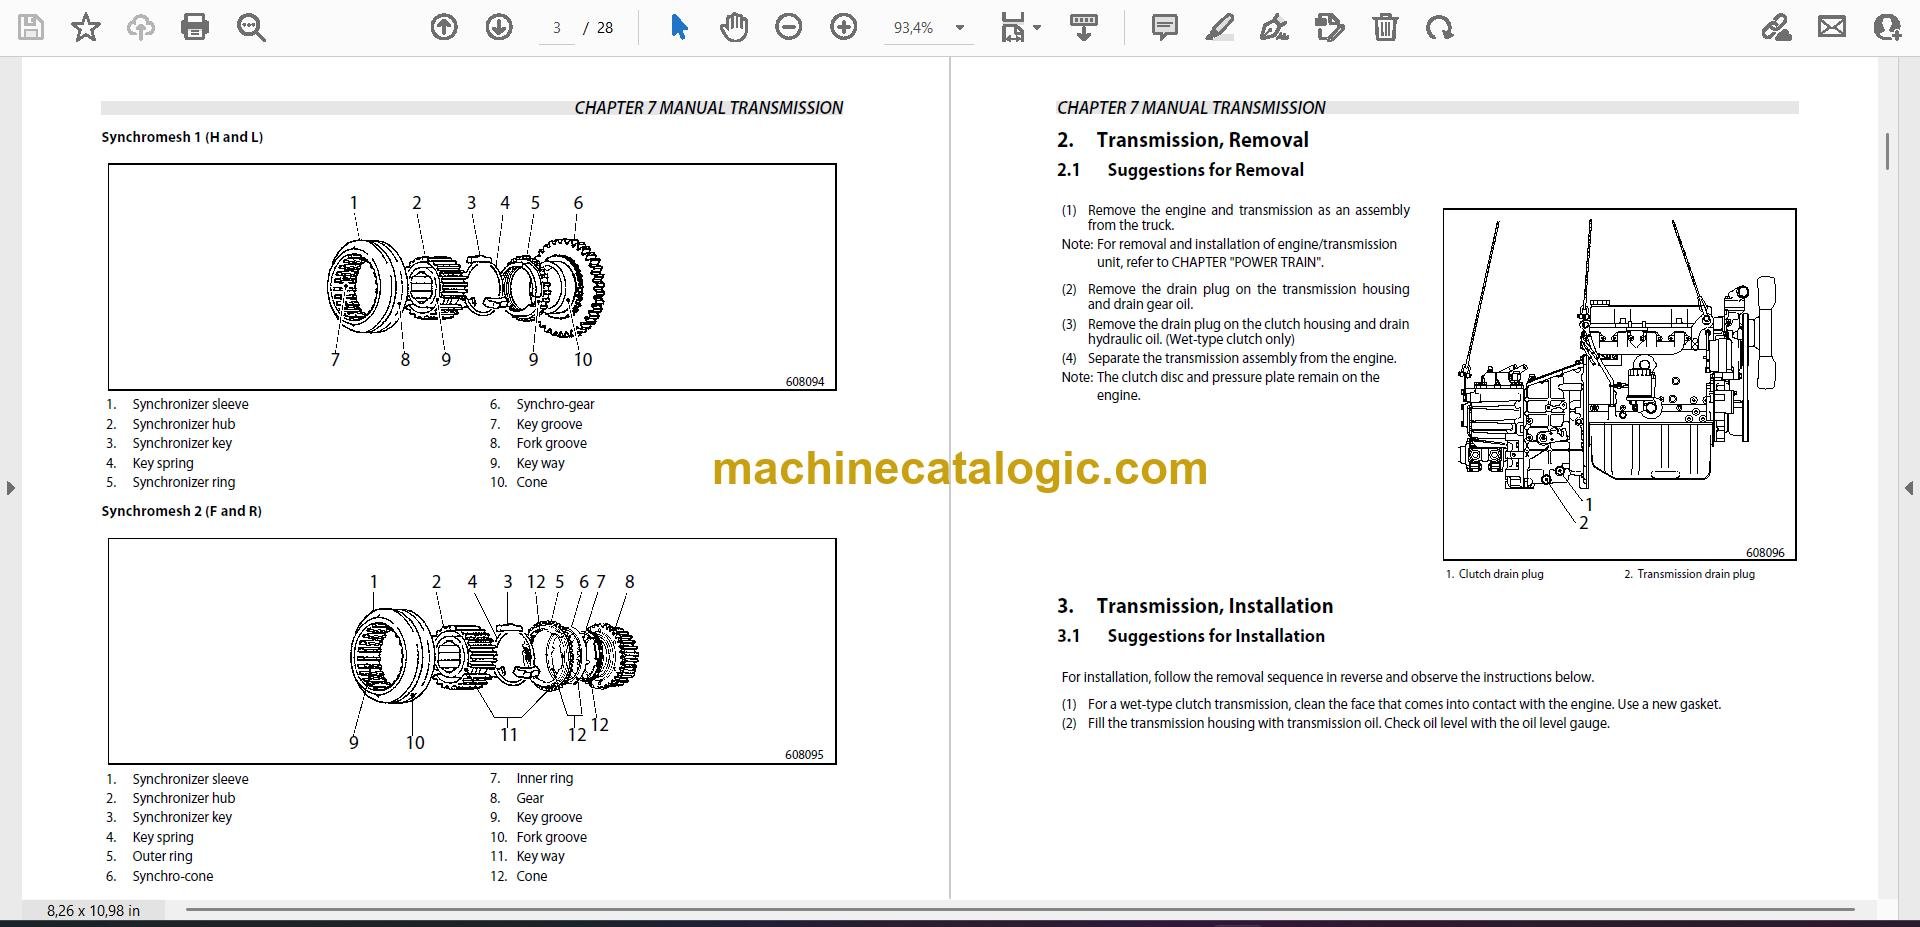Delete with the trash icon
1920x927 pixels.
tap(1385, 28)
